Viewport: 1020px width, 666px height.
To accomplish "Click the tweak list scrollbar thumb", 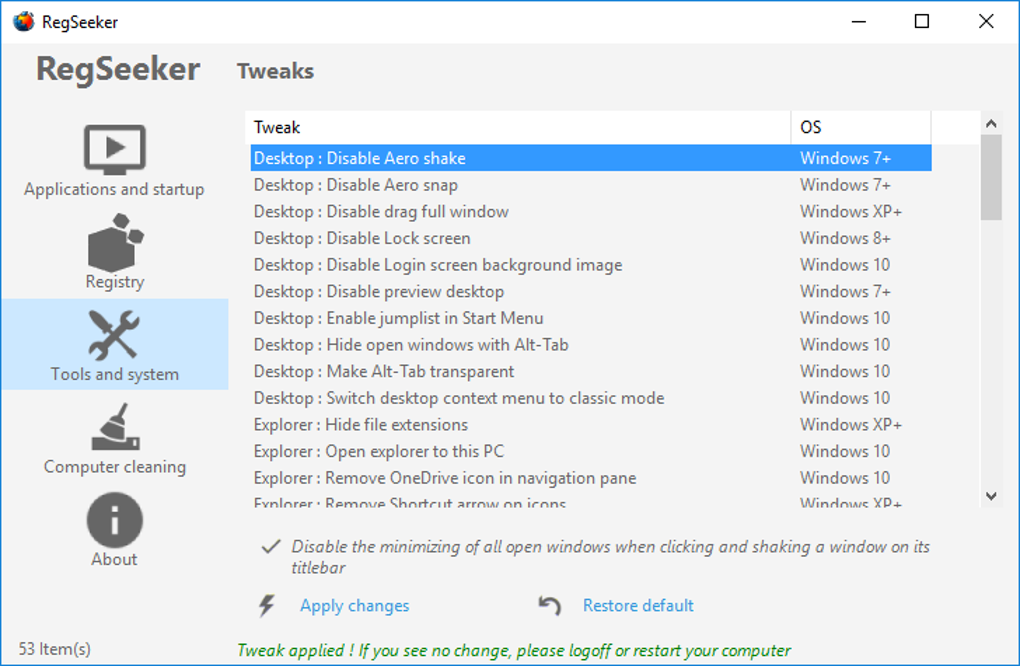I will pyautogui.click(x=990, y=177).
